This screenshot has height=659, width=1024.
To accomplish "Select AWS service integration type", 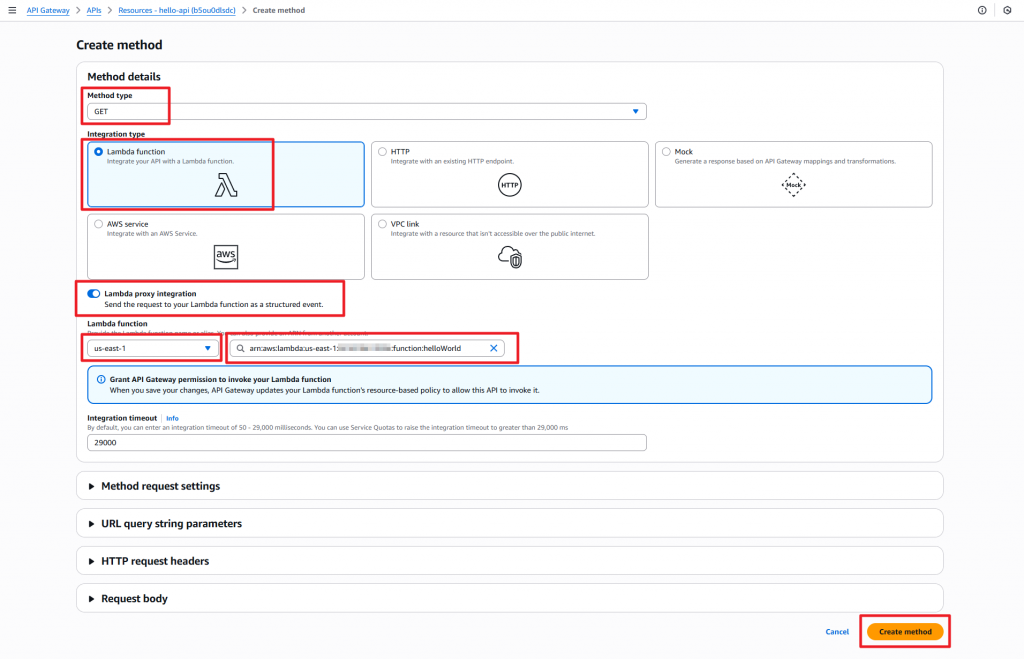I will coord(99,224).
